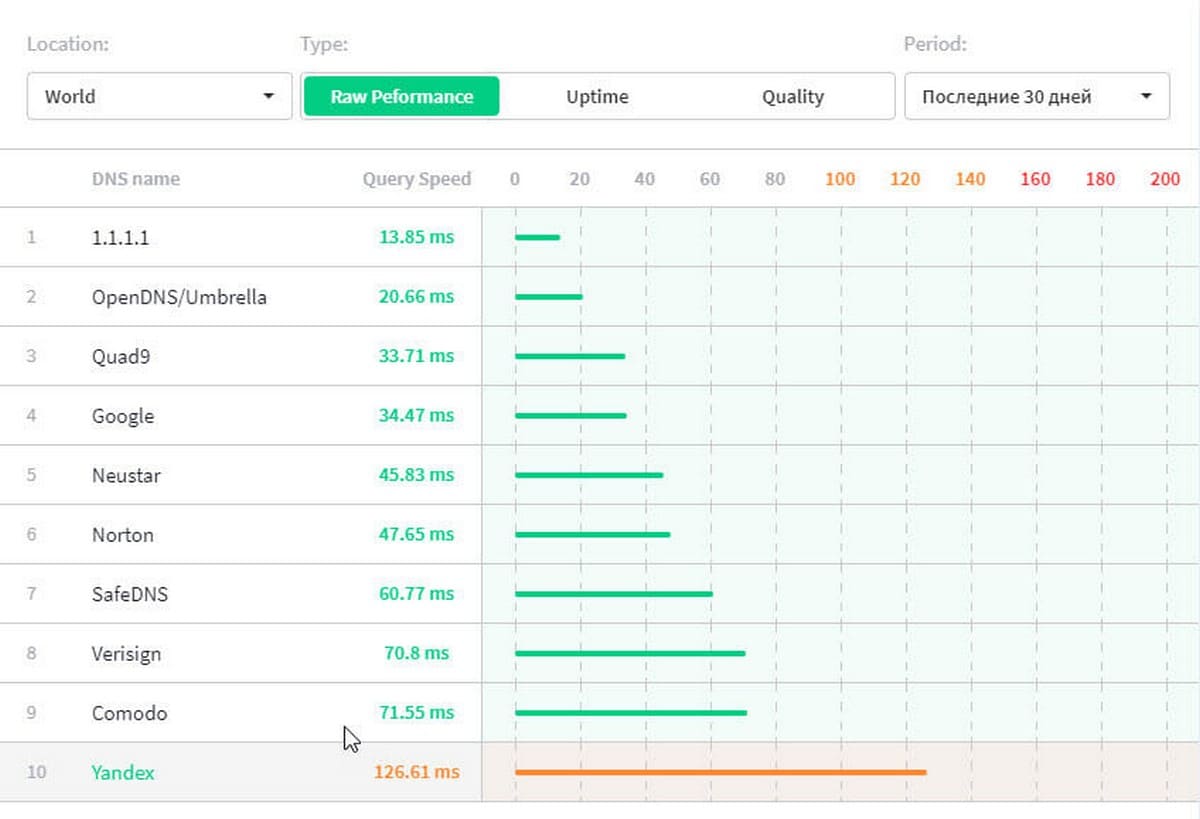Click the OpenDNS/Umbrella entry
Viewport: 1200px width, 819px height.
[x=179, y=297]
